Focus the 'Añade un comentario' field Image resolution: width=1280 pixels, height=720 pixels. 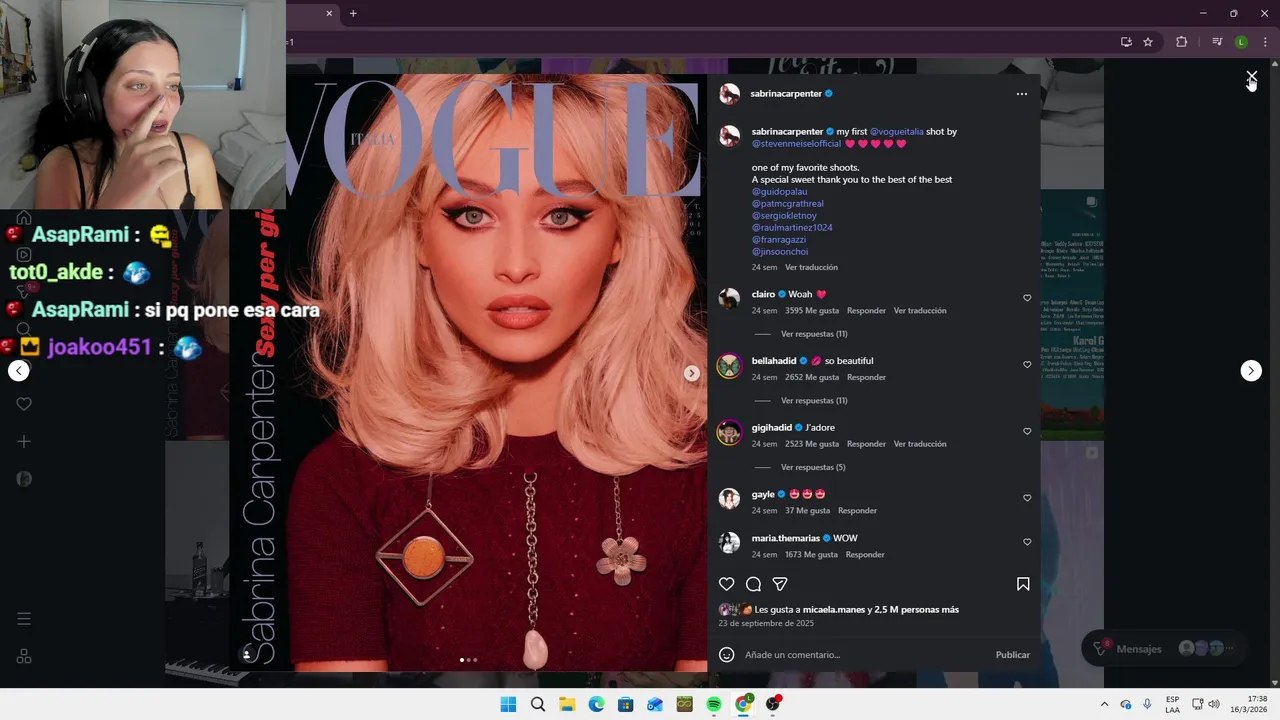pos(865,655)
